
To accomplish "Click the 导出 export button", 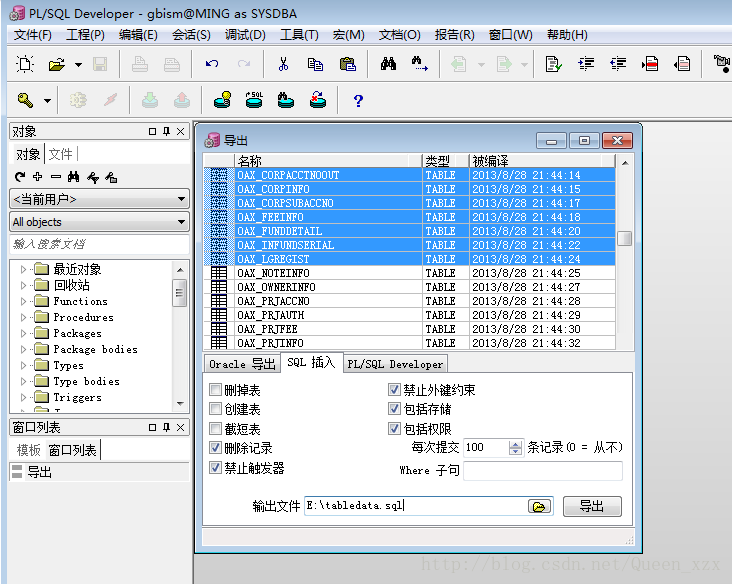I will click(592, 506).
